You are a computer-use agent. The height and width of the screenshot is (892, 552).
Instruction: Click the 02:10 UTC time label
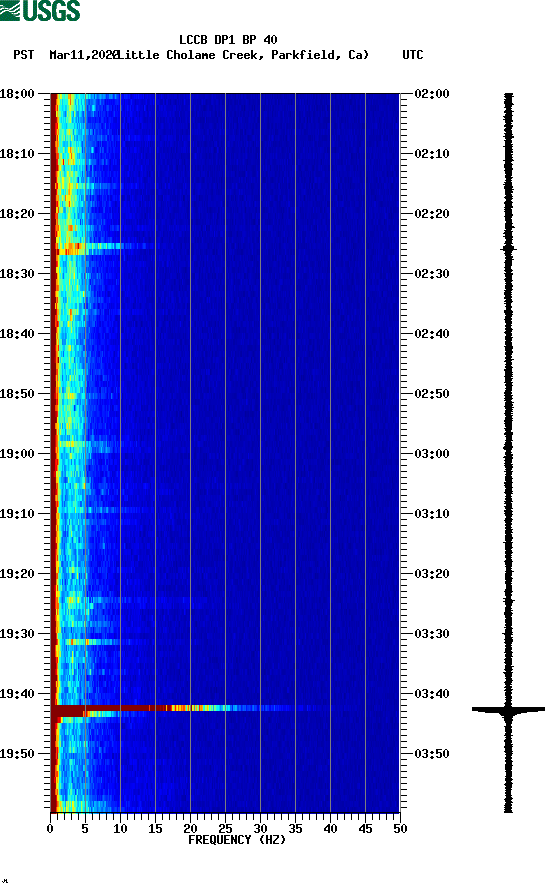[x=432, y=154]
